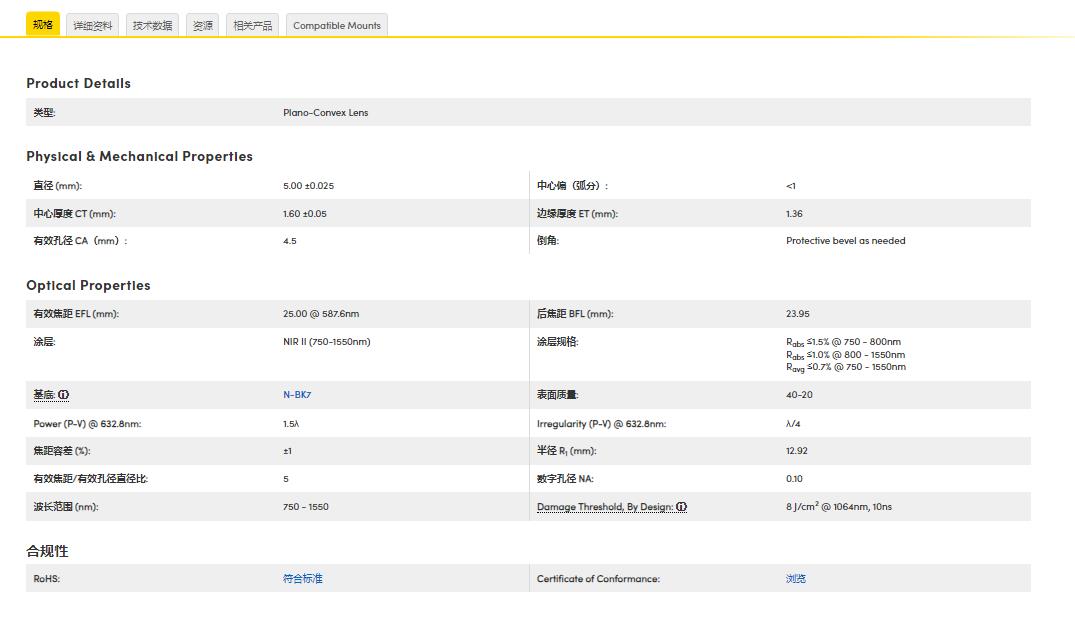
Task: Click the Physical & Mechanical Properties heading
Action: [x=139, y=156]
